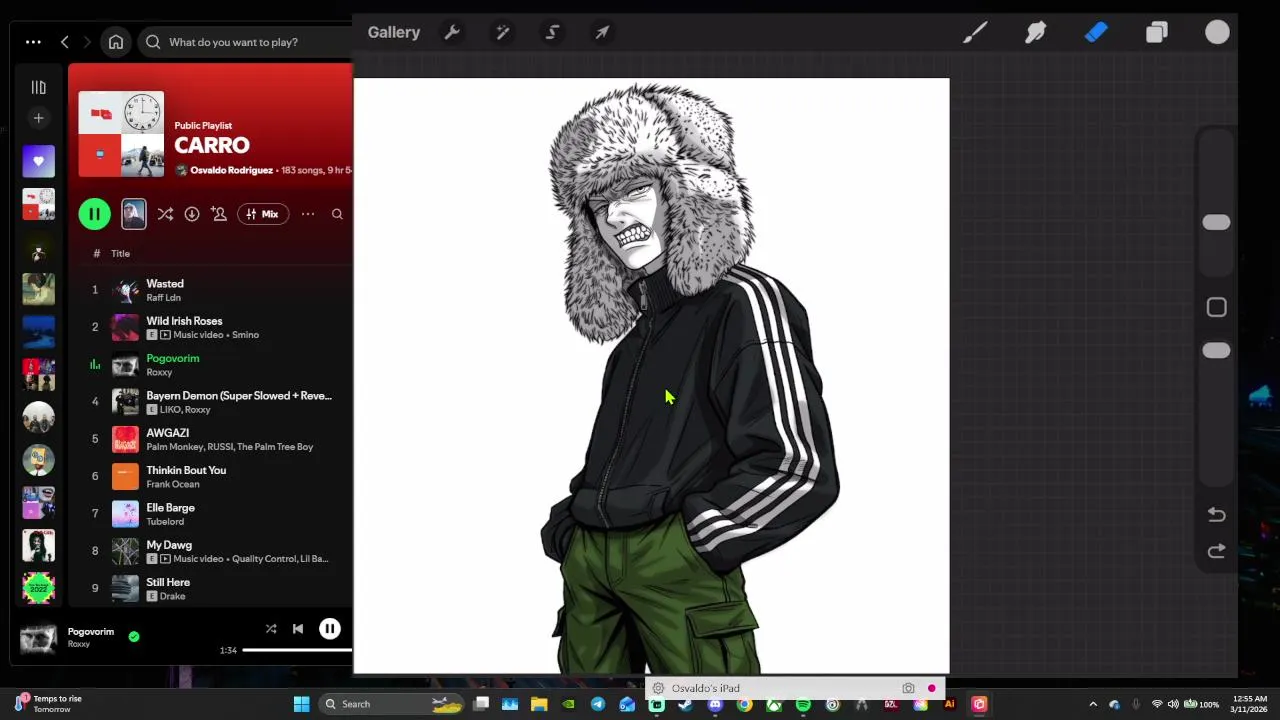
Task: Select the Smudge tool in Procreate
Action: tap(1036, 32)
